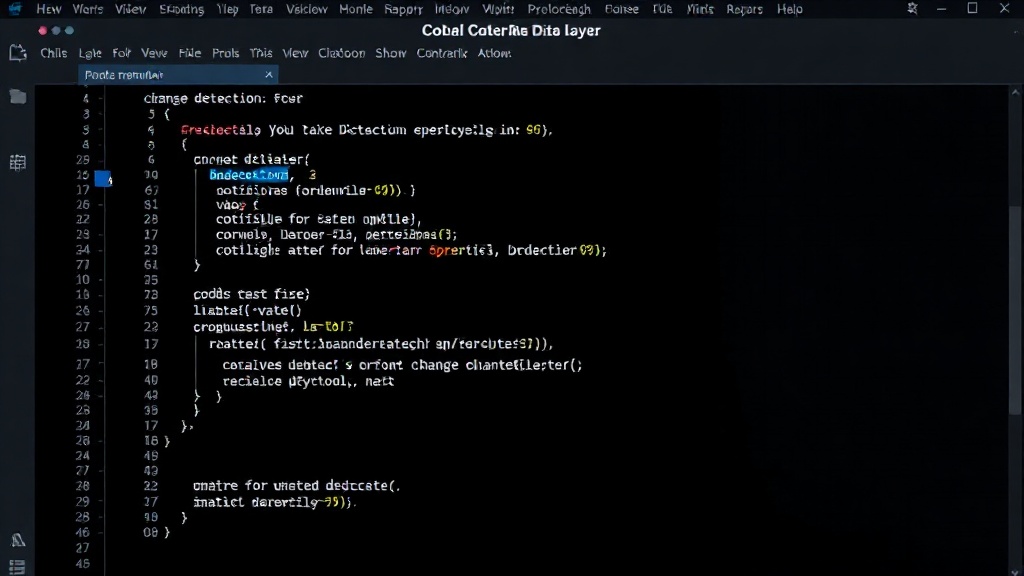Click the yellow 'La-tol?' text
Screen dimensions: 1024x576
click(328, 327)
